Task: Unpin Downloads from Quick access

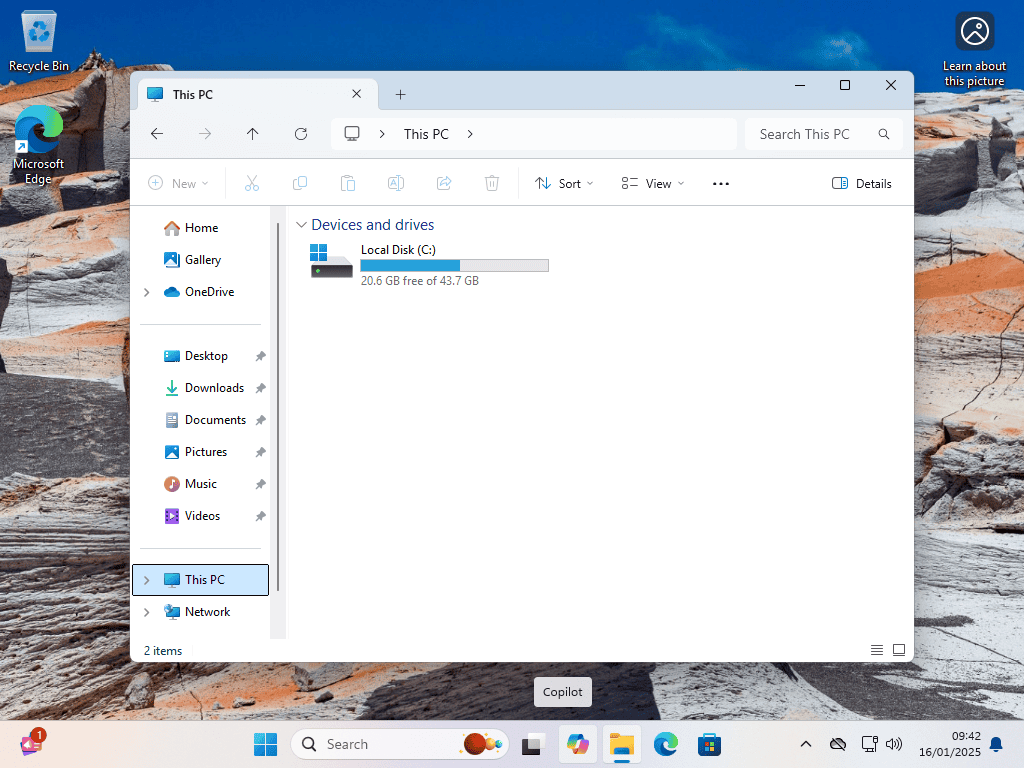Action: pos(260,387)
